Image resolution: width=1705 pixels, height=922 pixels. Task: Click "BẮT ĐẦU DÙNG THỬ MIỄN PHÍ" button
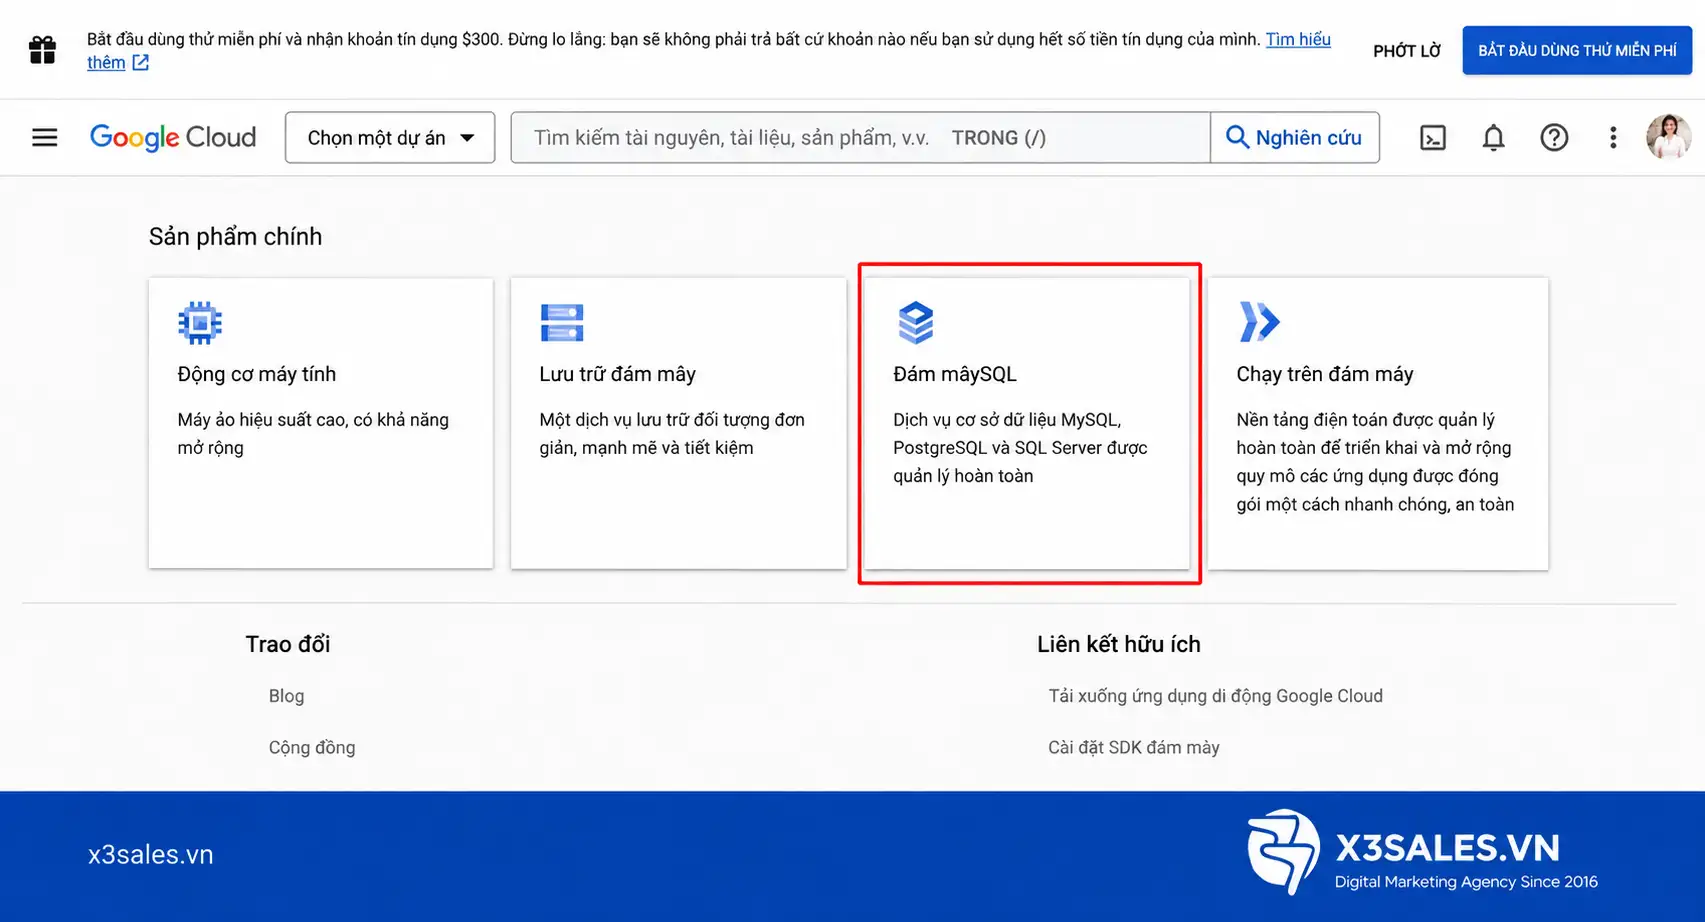click(1577, 50)
